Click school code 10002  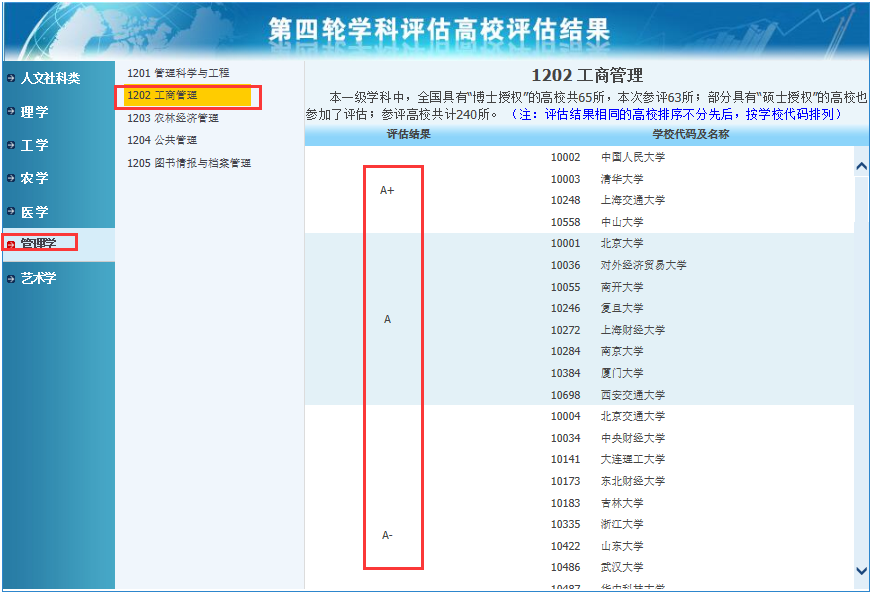coord(565,158)
